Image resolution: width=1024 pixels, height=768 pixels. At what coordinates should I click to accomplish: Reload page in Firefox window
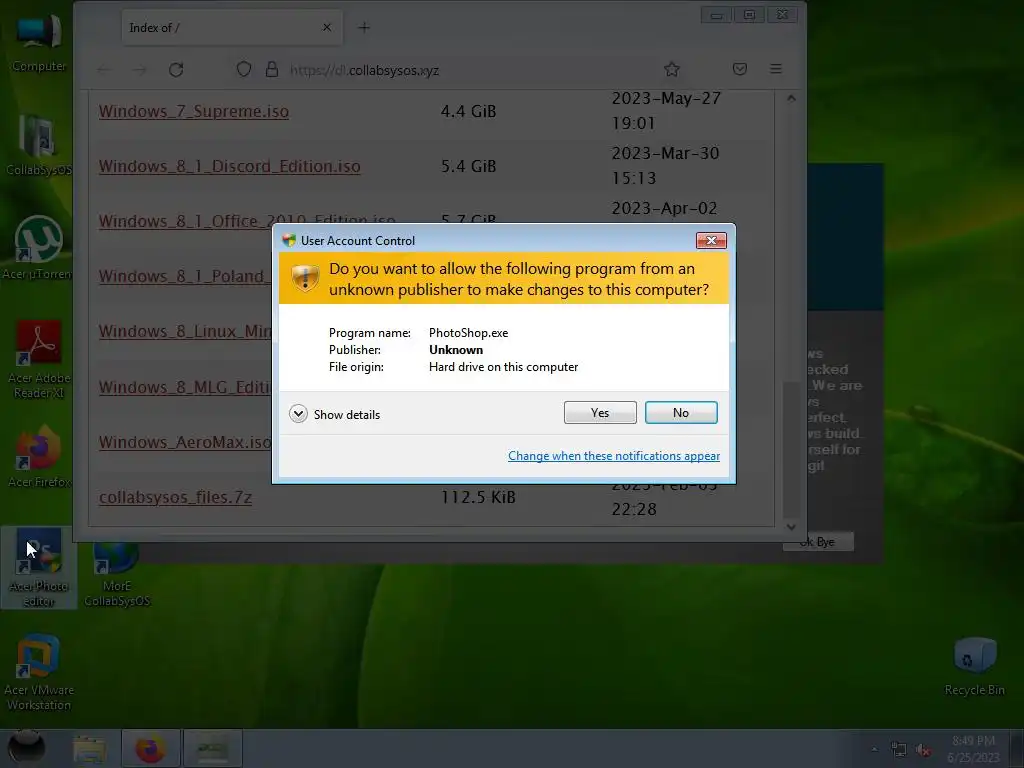[x=176, y=69]
